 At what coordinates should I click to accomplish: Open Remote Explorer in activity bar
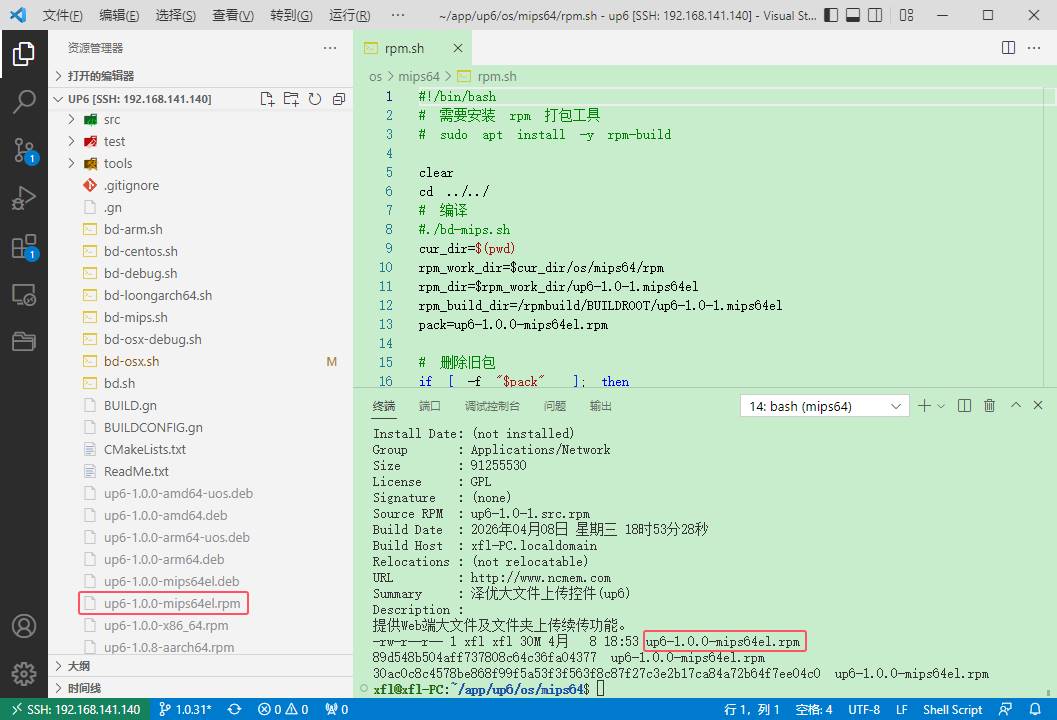coord(24,295)
